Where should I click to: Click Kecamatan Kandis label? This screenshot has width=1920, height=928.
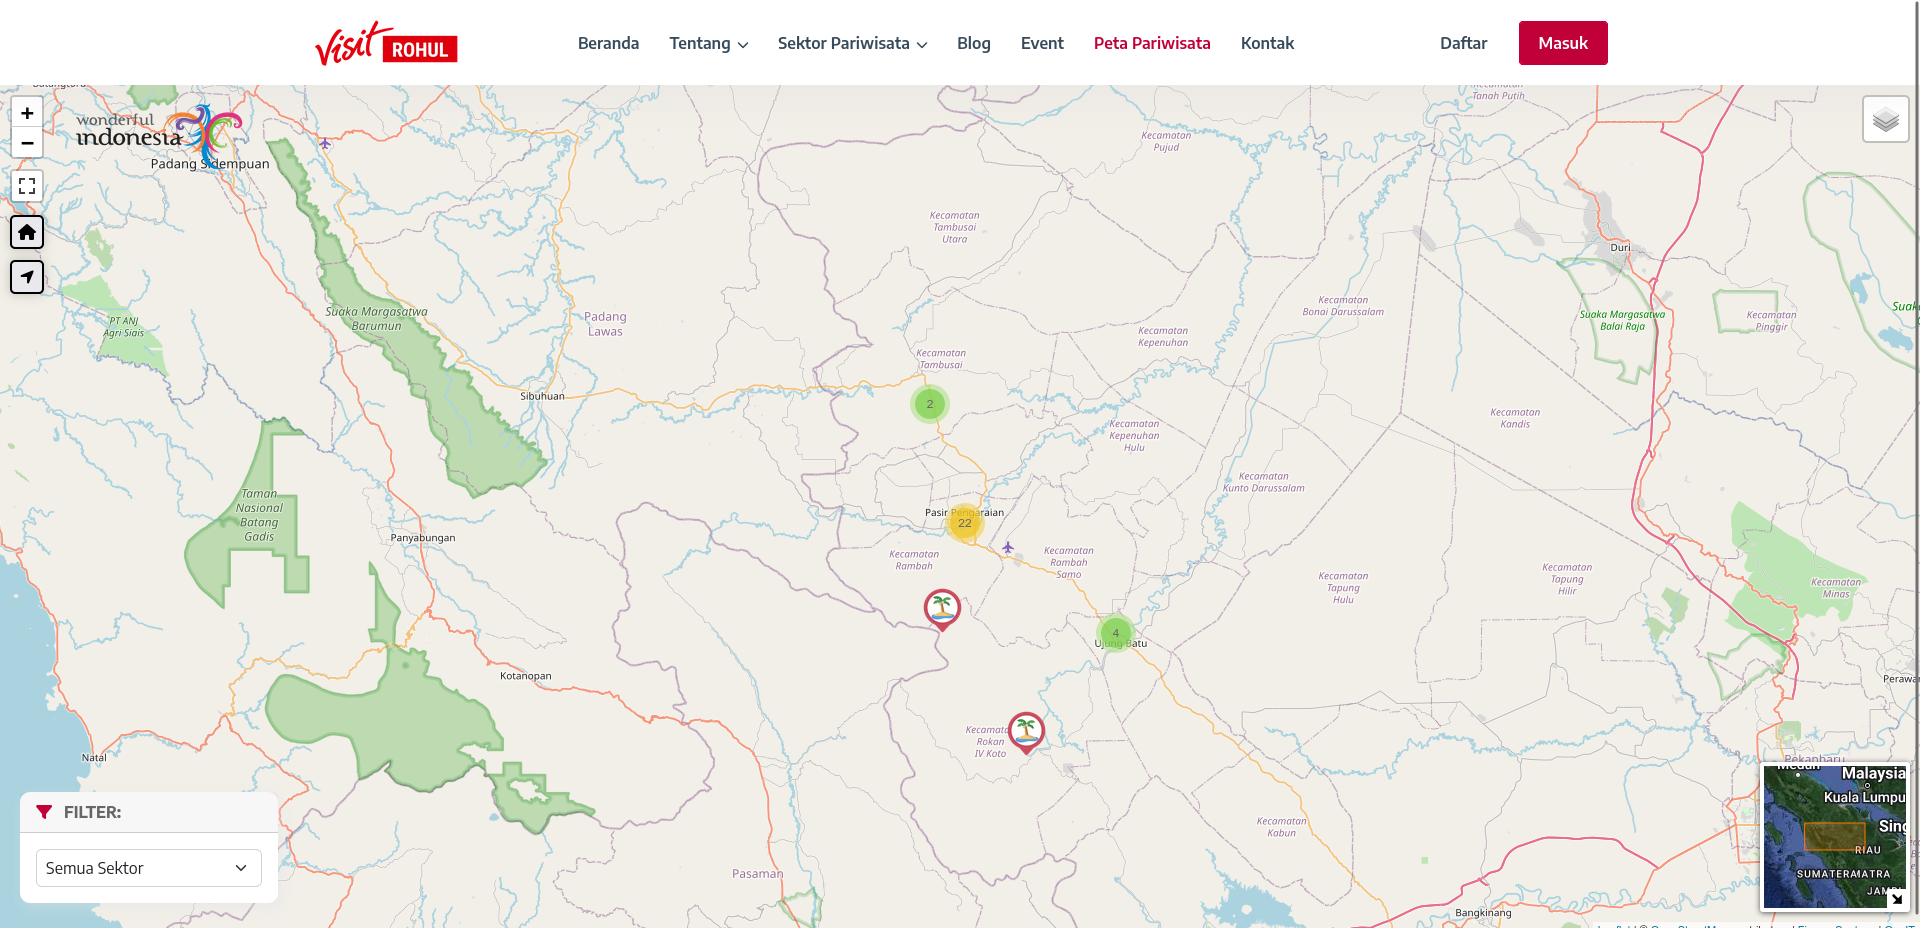pyautogui.click(x=1515, y=418)
